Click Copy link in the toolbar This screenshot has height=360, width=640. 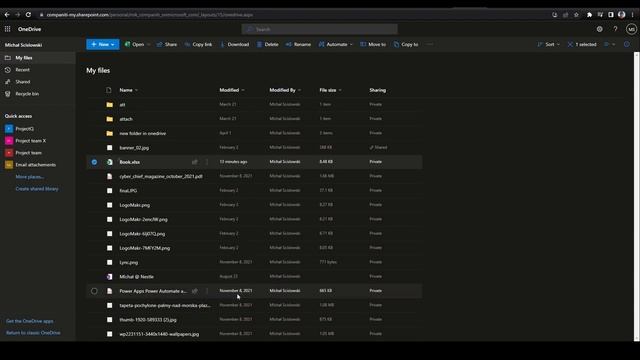(x=198, y=44)
